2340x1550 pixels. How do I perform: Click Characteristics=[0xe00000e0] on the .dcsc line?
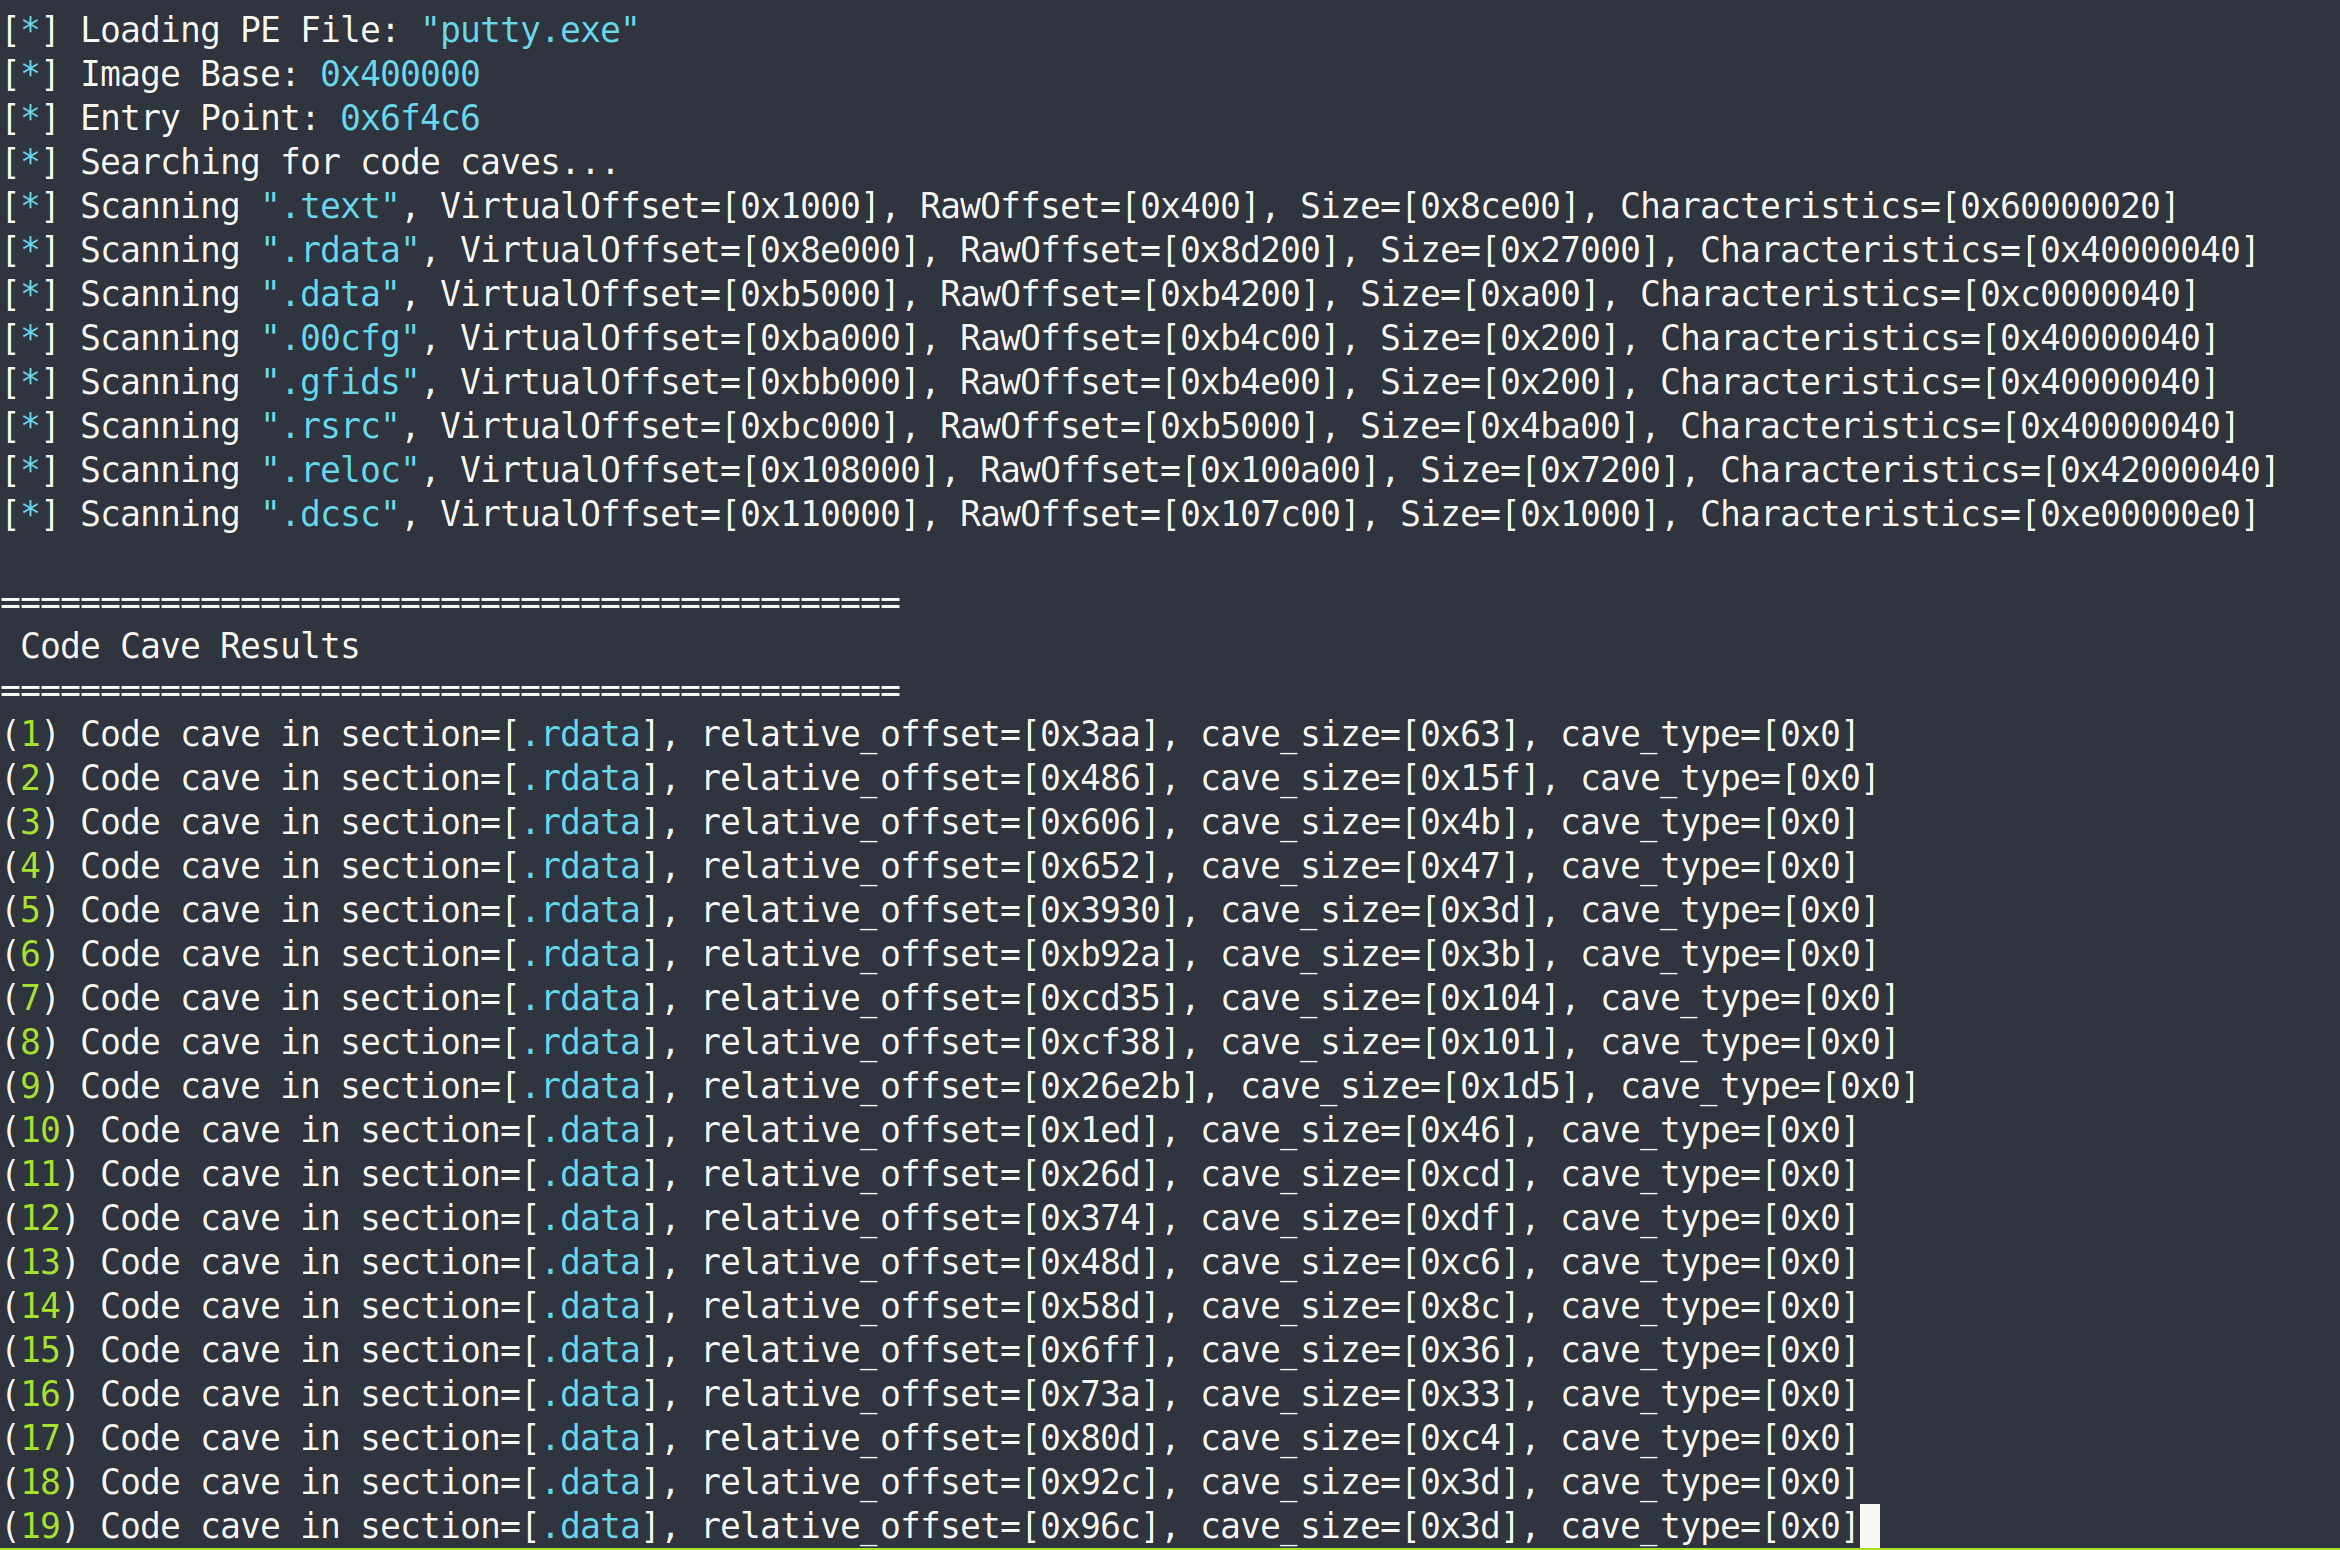pyautogui.click(x=1979, y=514)
